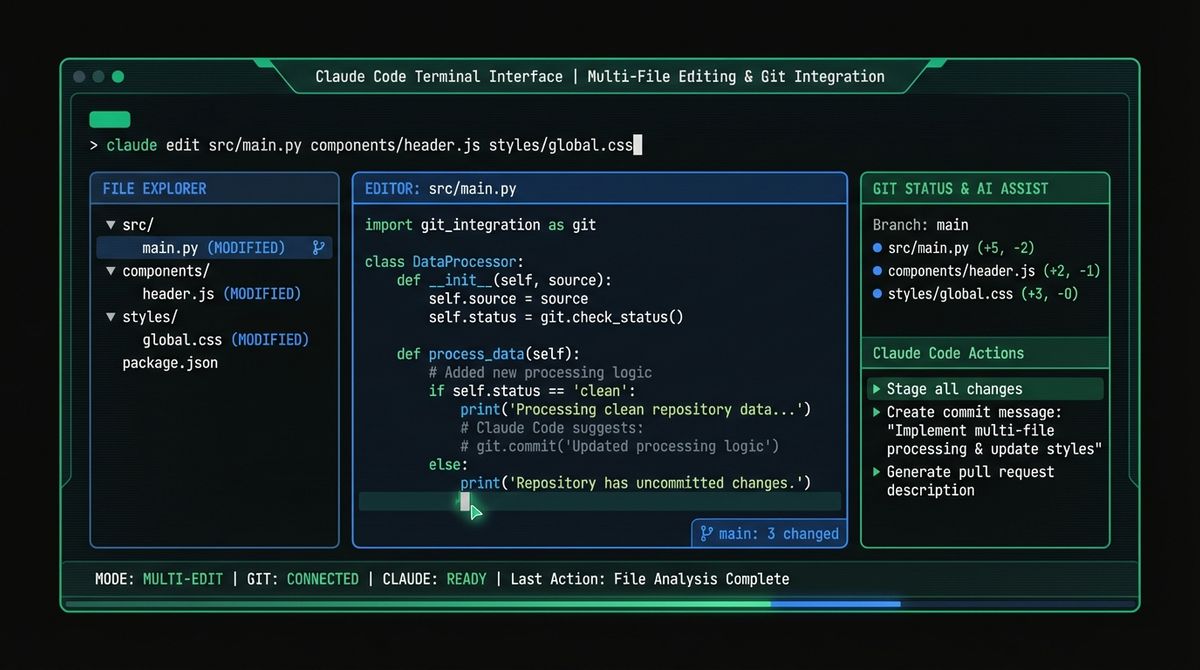Viewport: 1200px width, 670px height.
Task: Click the git branch icon beside main.py
Action: click(x=319, y=247)
